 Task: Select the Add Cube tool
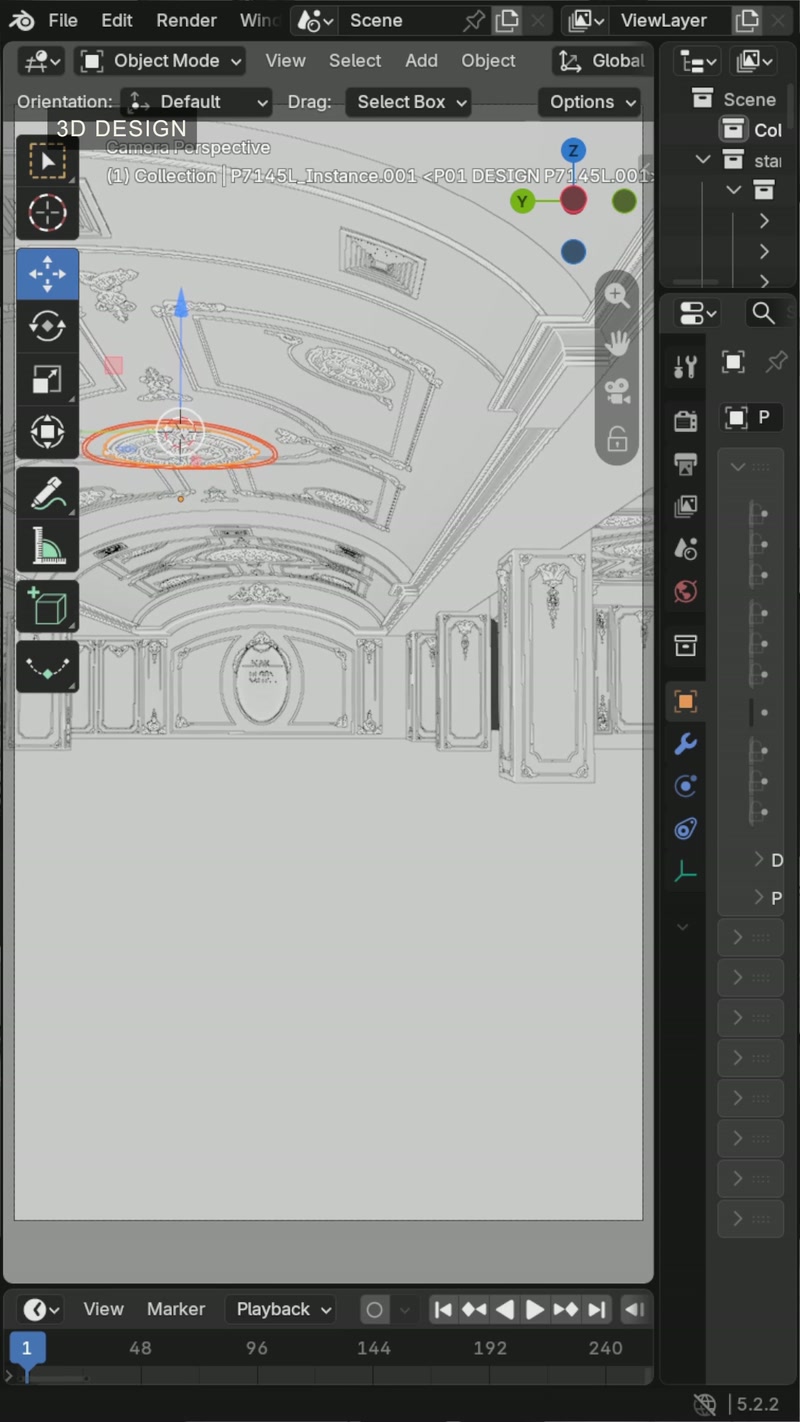47,607
